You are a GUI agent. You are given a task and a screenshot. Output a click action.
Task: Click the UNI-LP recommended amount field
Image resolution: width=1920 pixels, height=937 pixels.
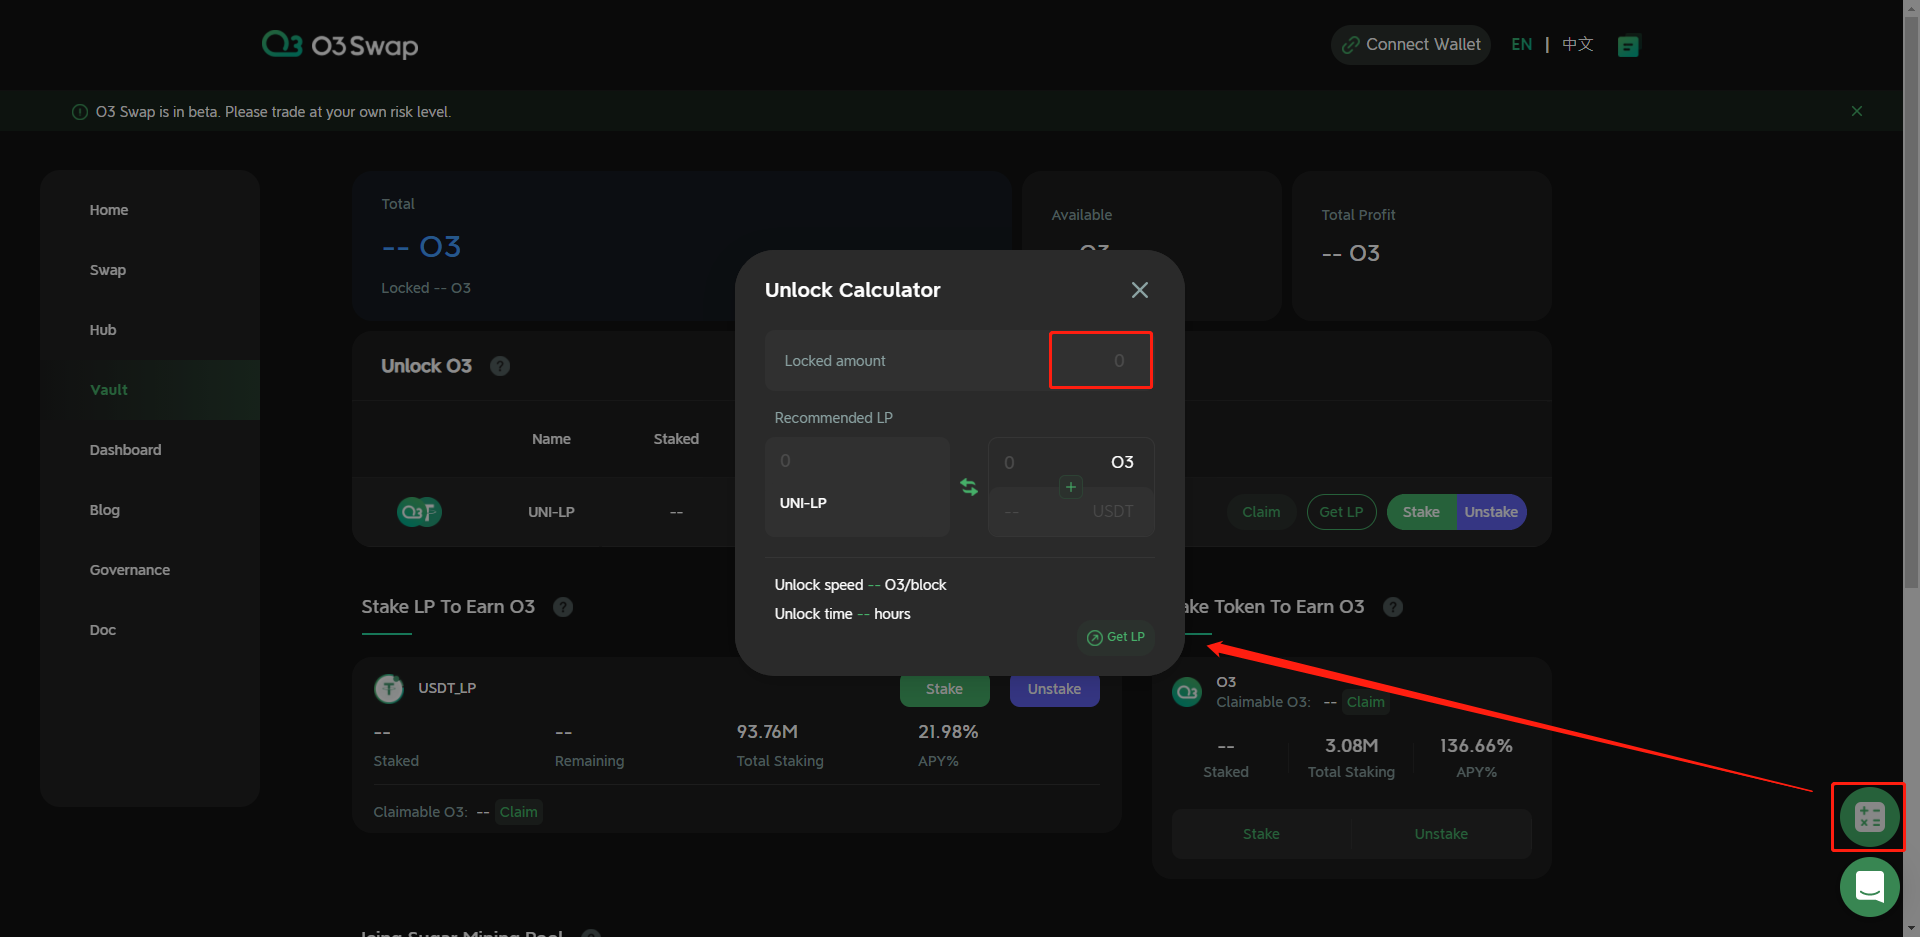pyautogui.click(x=857, y=487)
